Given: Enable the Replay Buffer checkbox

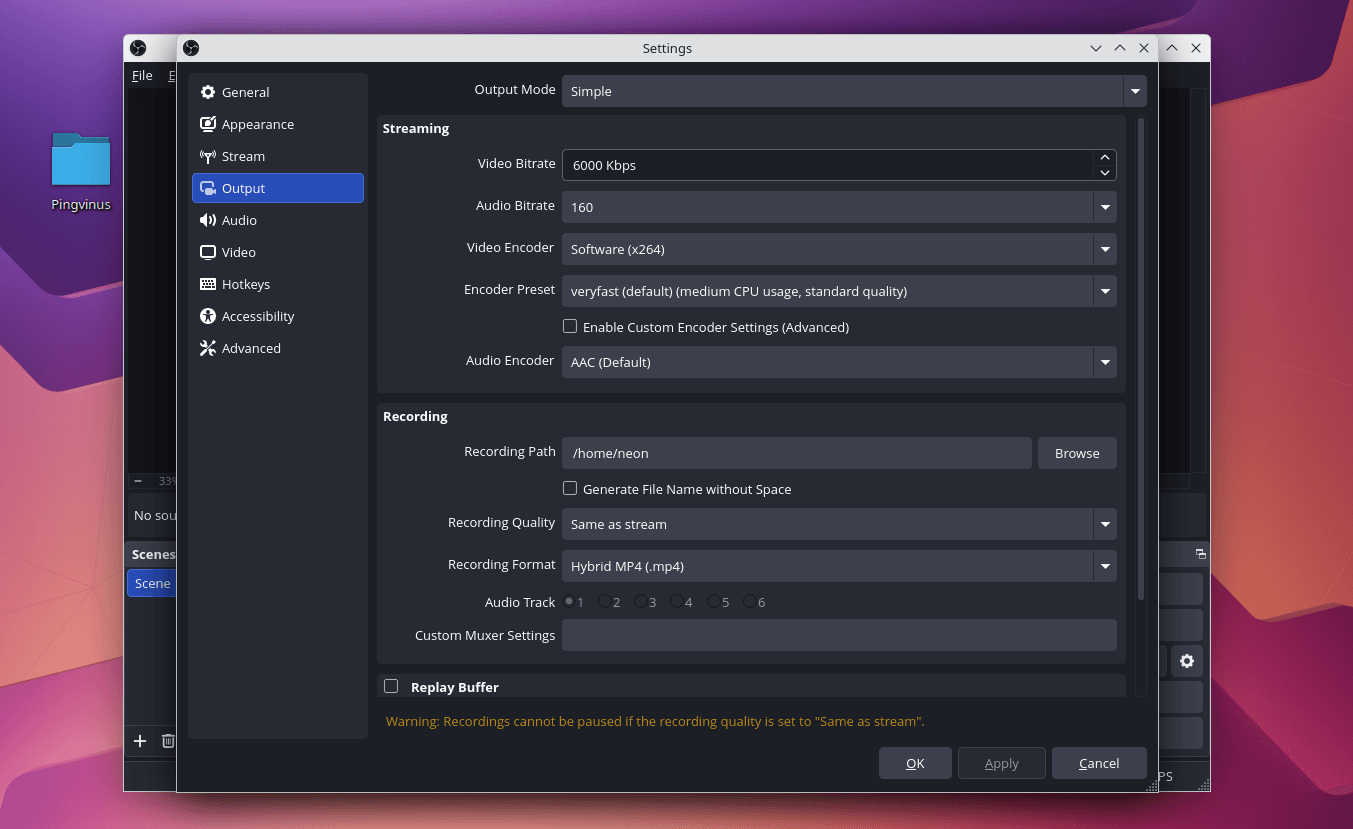Looking at the screenshot, I should [391, 686].
